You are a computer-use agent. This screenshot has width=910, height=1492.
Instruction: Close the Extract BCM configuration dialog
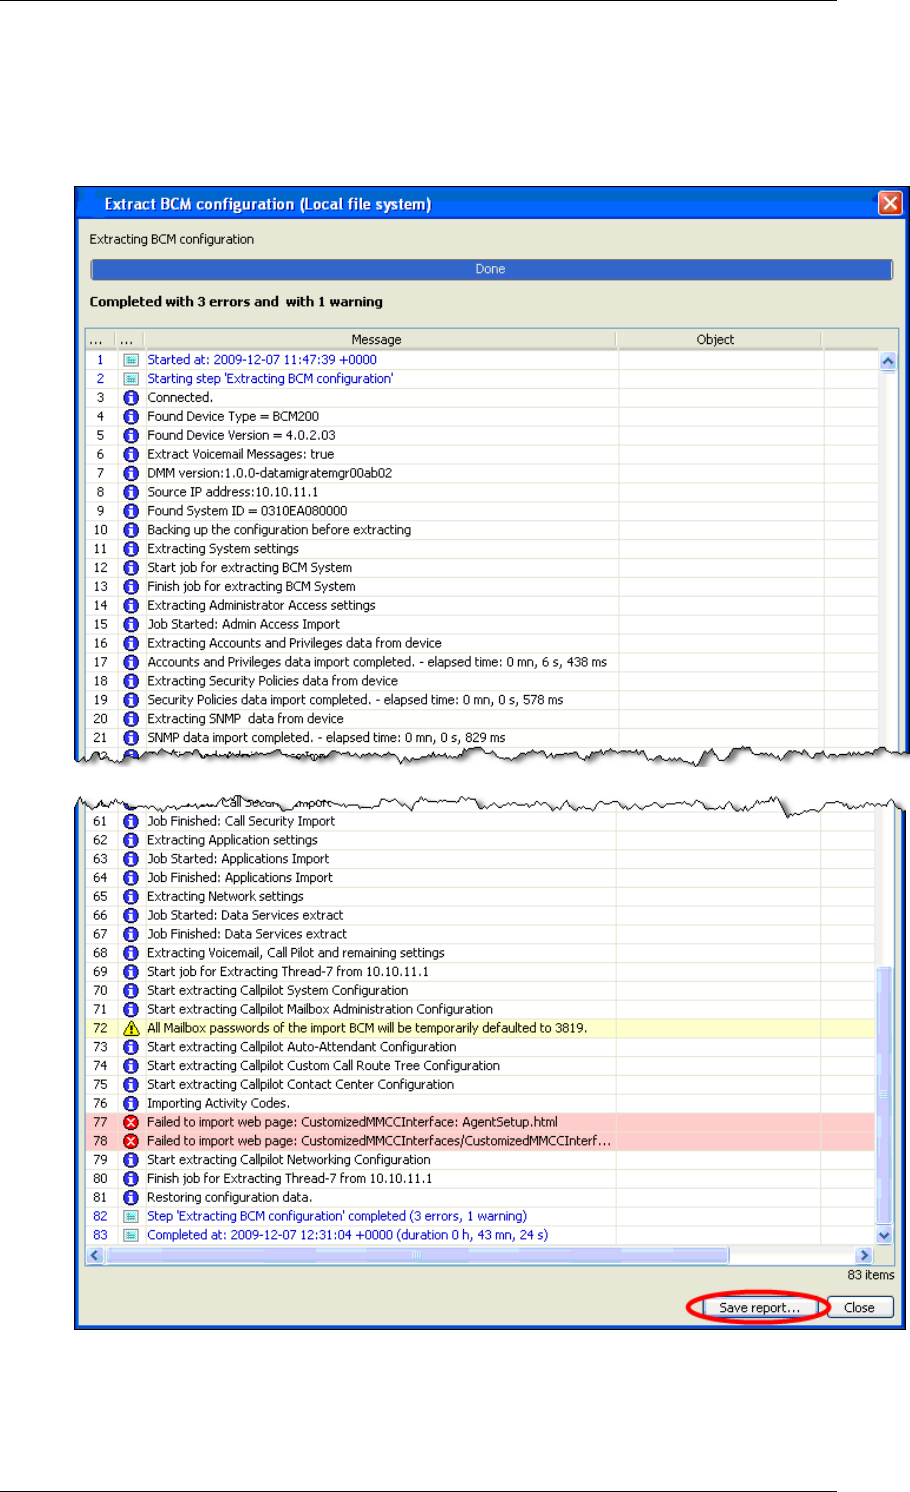coord(890,204)
